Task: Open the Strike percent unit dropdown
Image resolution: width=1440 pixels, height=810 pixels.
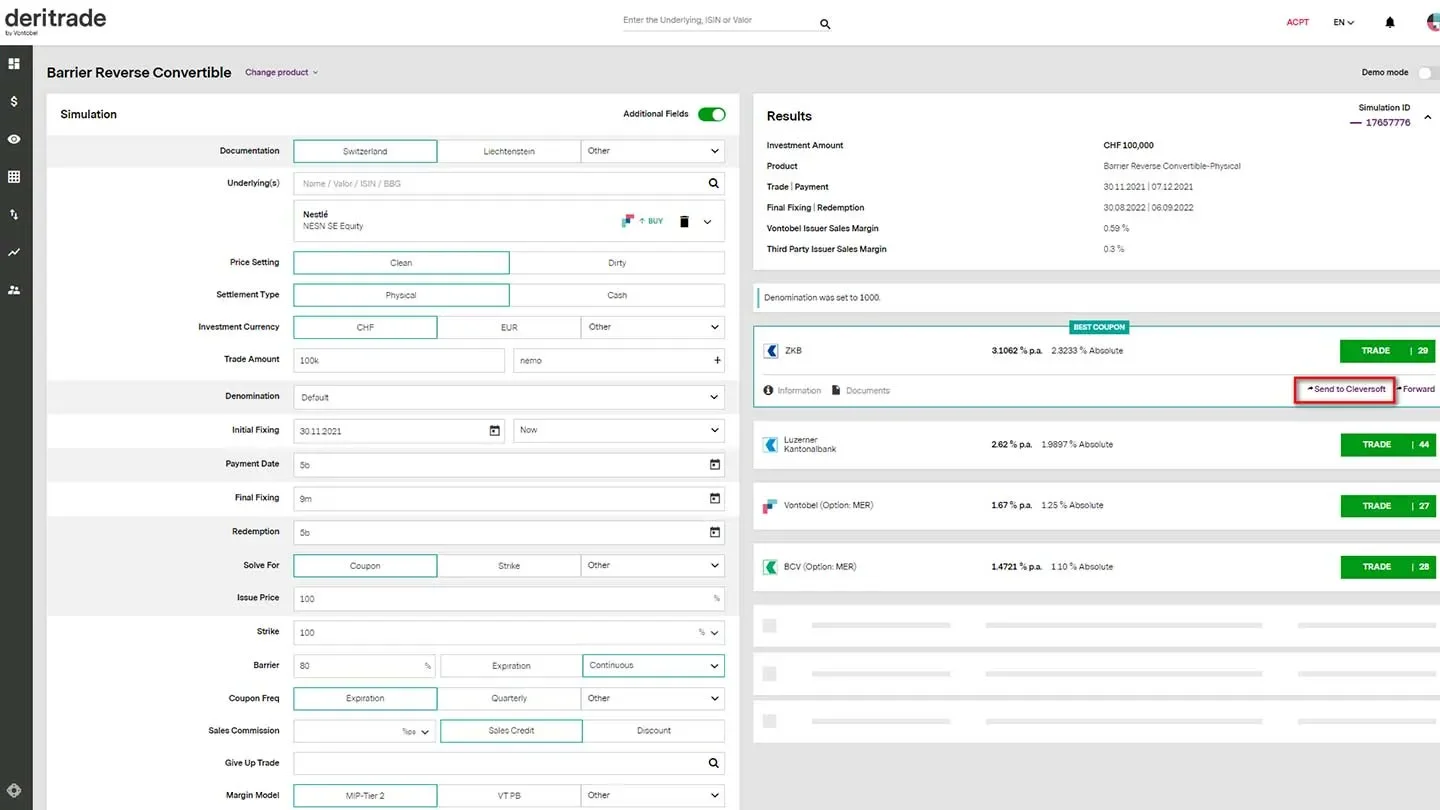Action: pyautogui.click(x=709, y=632)
